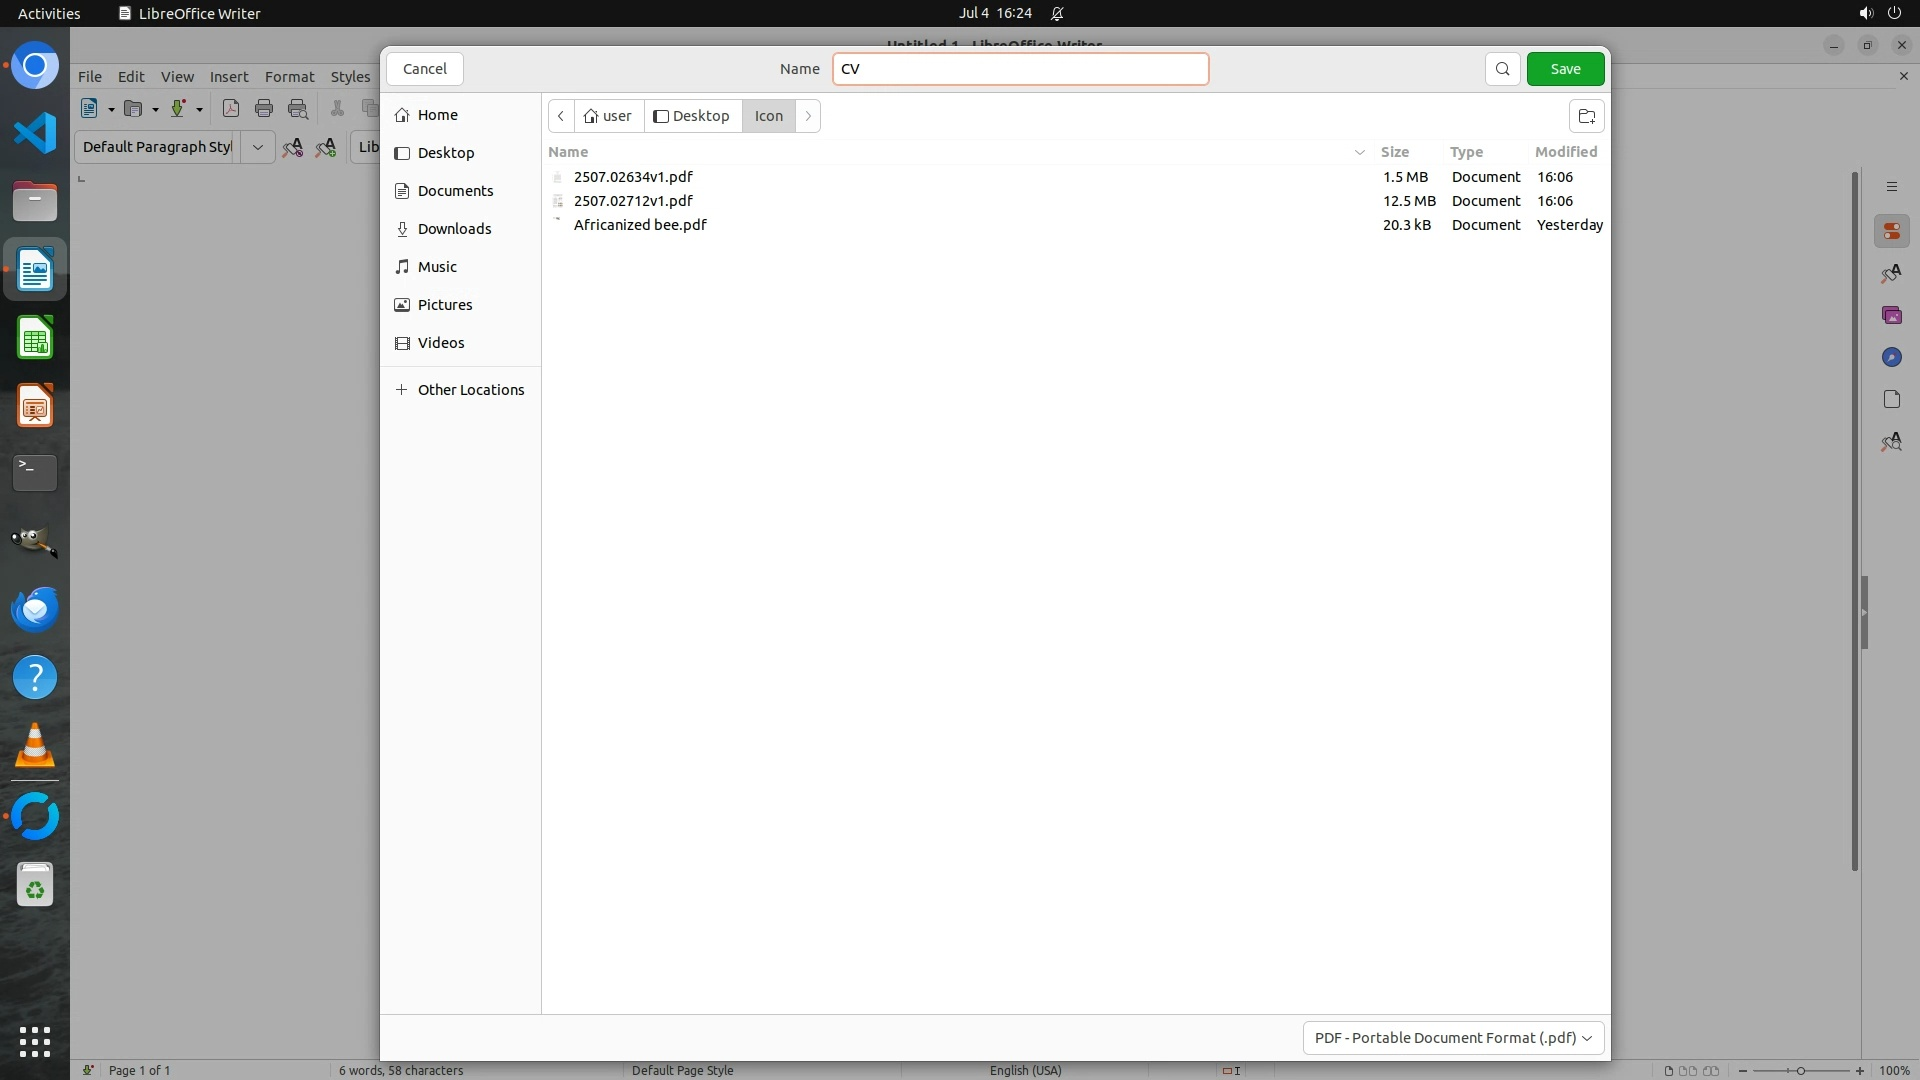Create a new folder via the folder icon

tap(1586, 116)
